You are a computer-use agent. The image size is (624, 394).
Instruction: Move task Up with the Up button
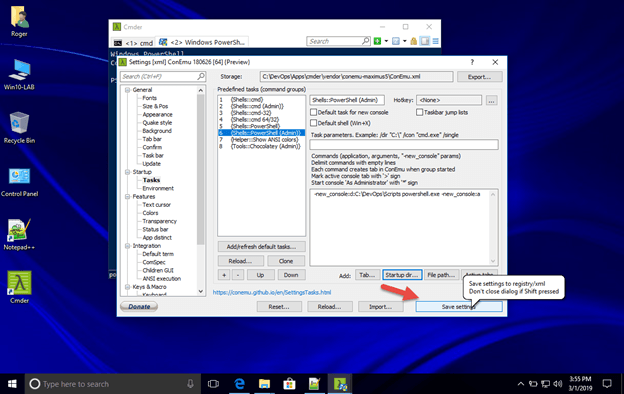coord(260,275)
